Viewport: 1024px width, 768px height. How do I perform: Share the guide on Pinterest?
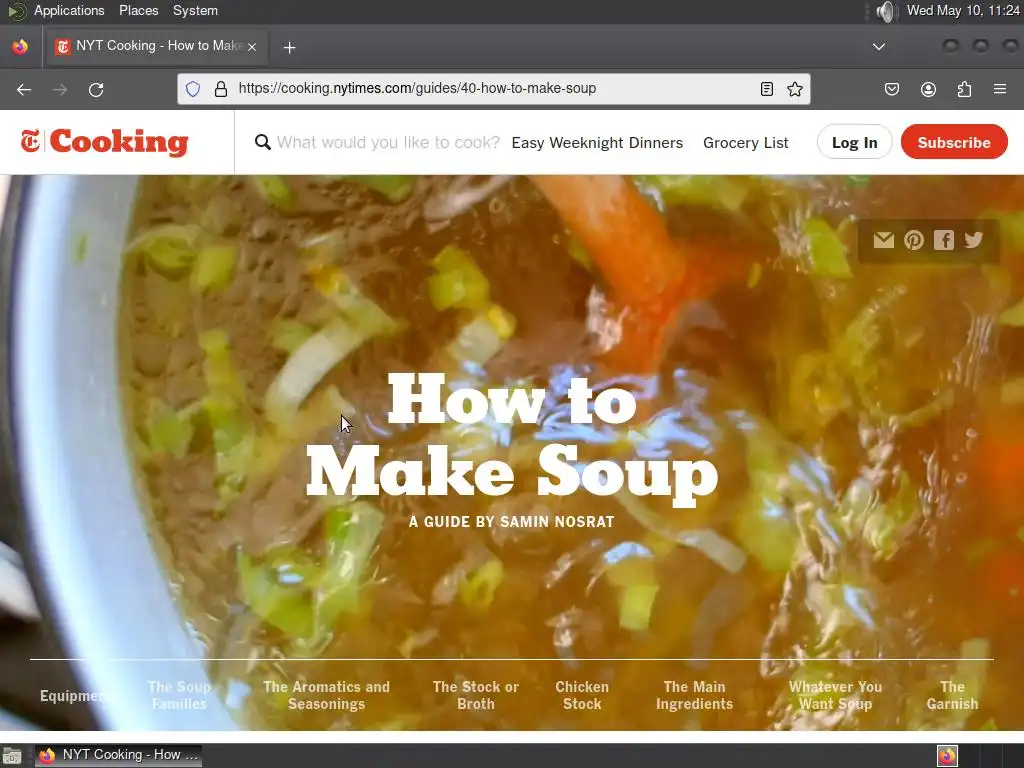[914, 240]
